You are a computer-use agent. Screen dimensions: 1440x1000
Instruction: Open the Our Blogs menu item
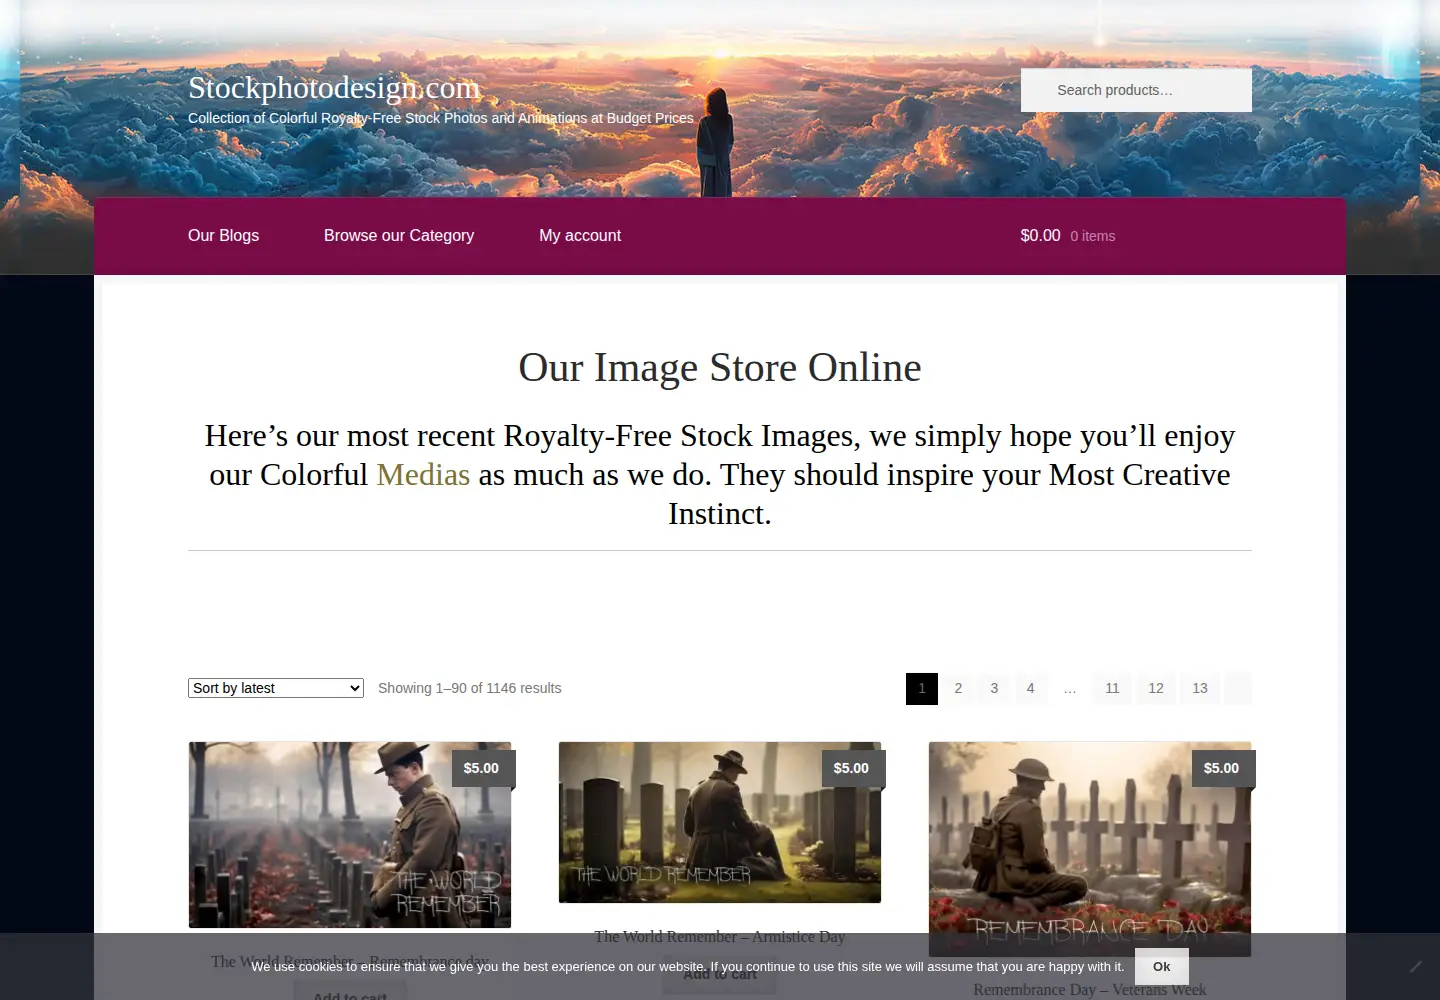[223, 236]
